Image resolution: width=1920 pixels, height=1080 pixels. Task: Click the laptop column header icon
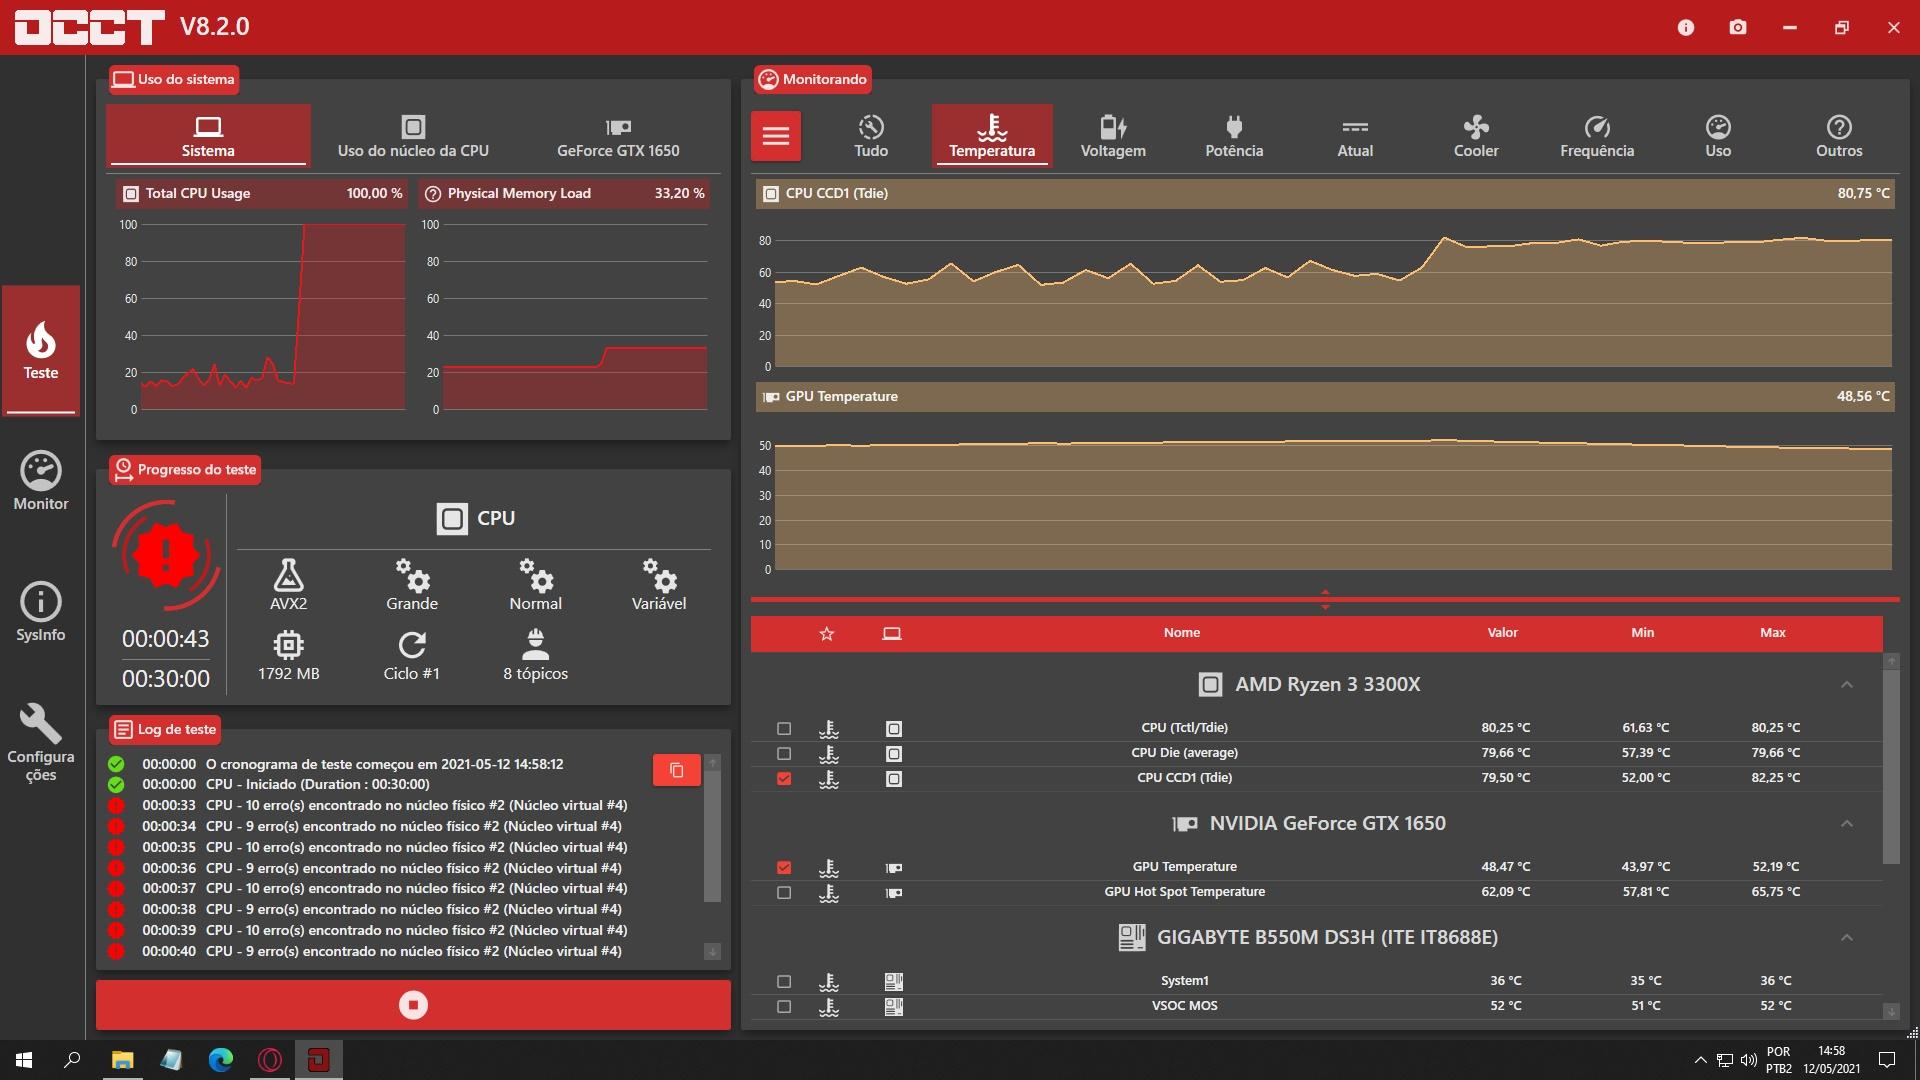[892, 633]
